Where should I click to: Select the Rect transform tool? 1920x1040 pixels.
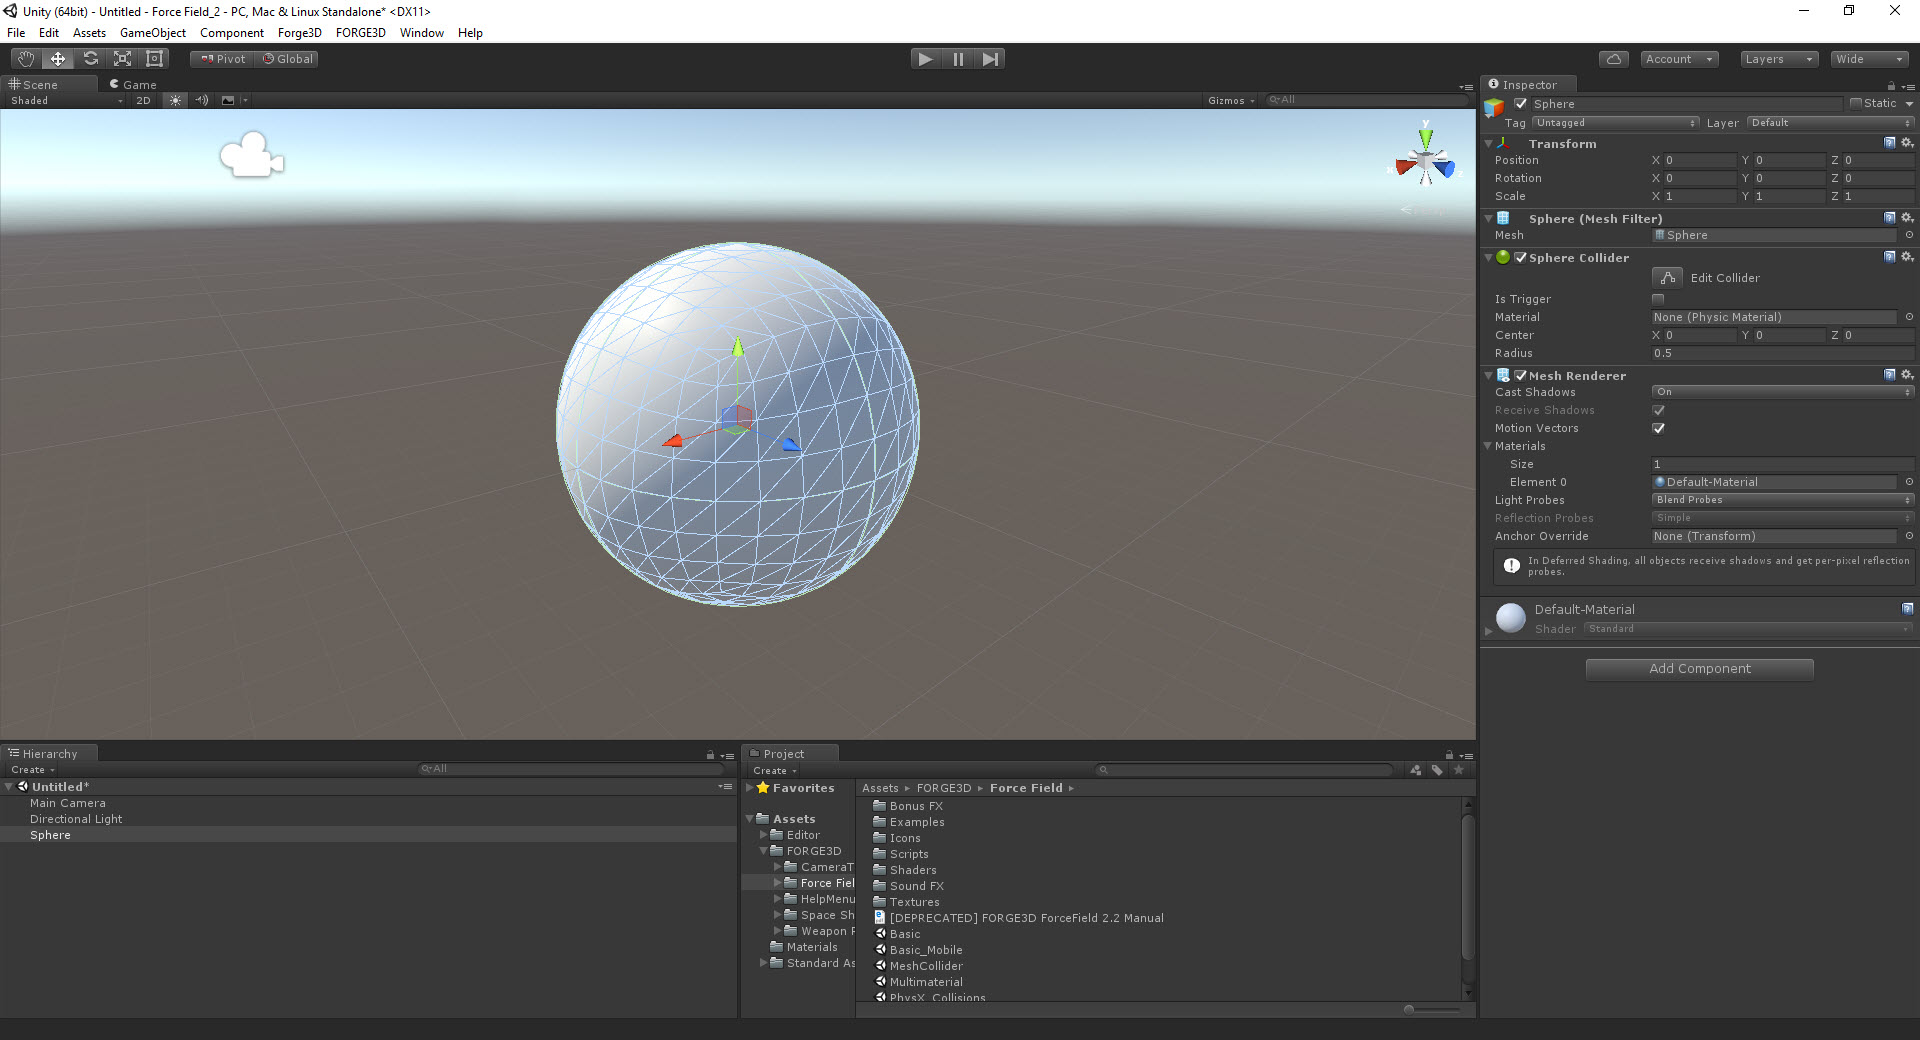point(154,59)
